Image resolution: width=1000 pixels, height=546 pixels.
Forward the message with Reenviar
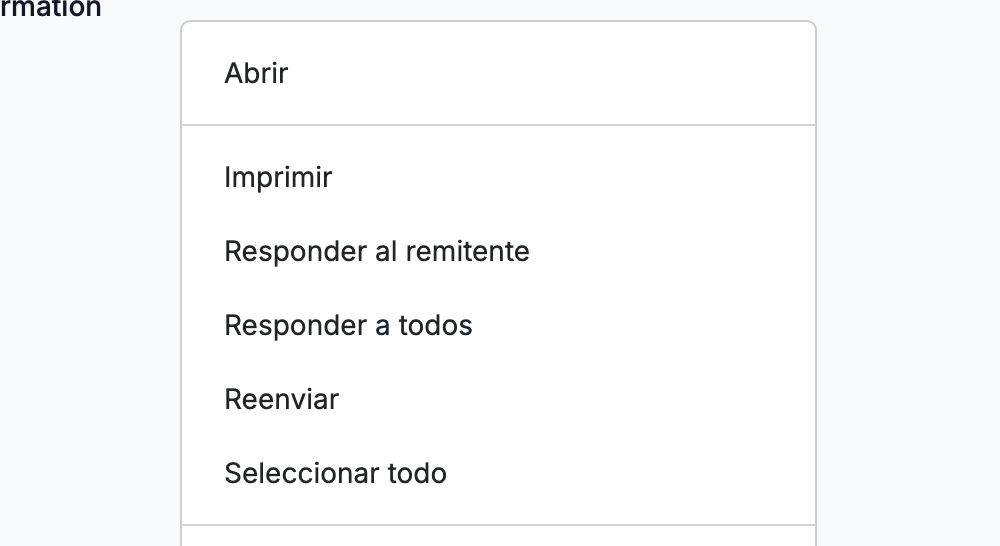coord(498,399)
